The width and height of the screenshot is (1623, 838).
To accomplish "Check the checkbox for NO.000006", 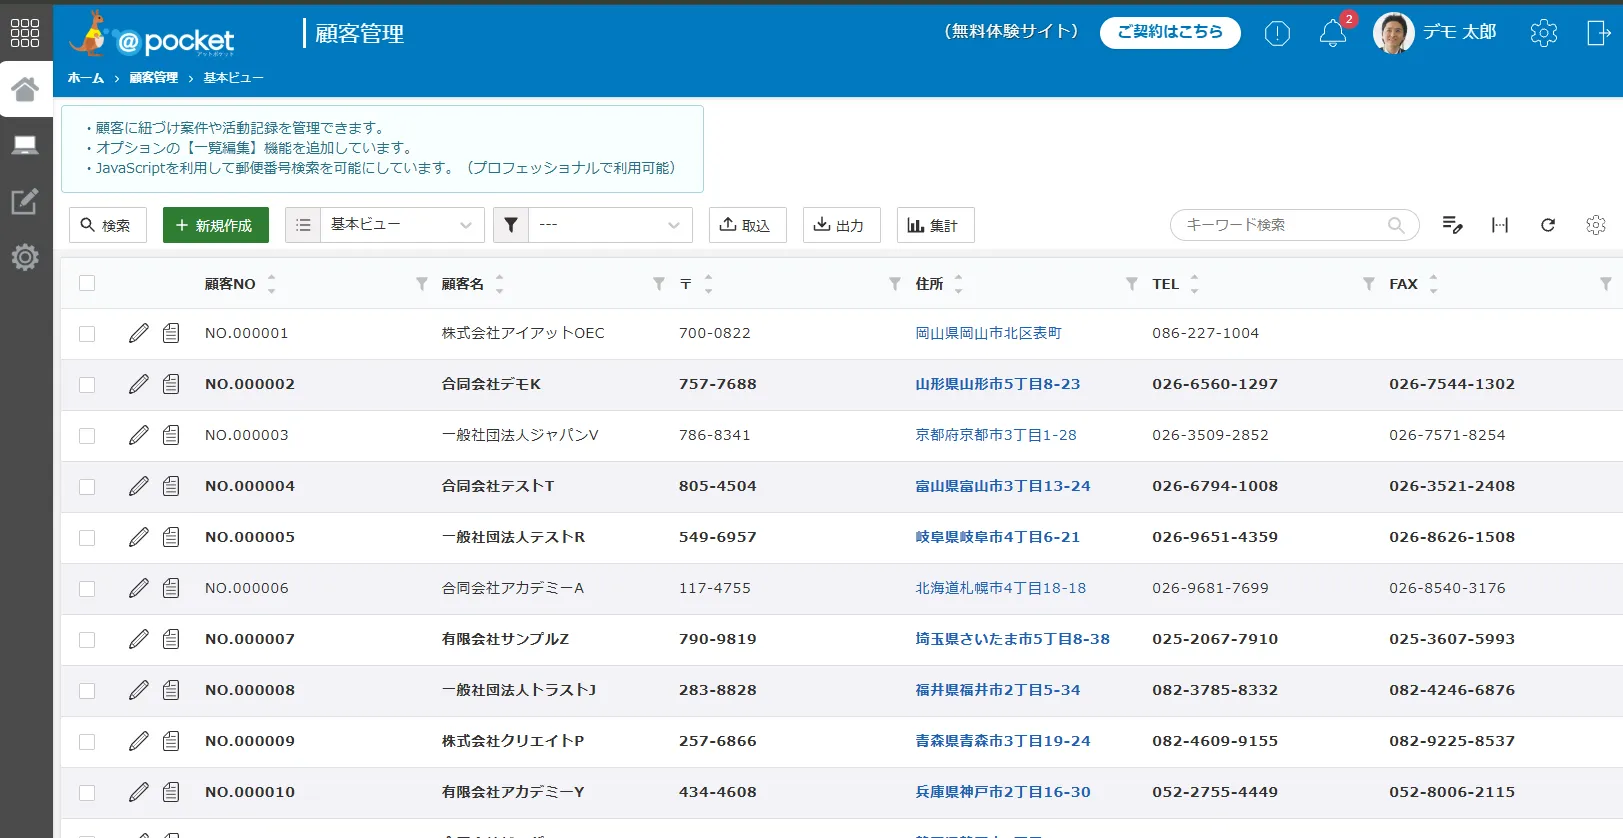I will coord(87,589).
